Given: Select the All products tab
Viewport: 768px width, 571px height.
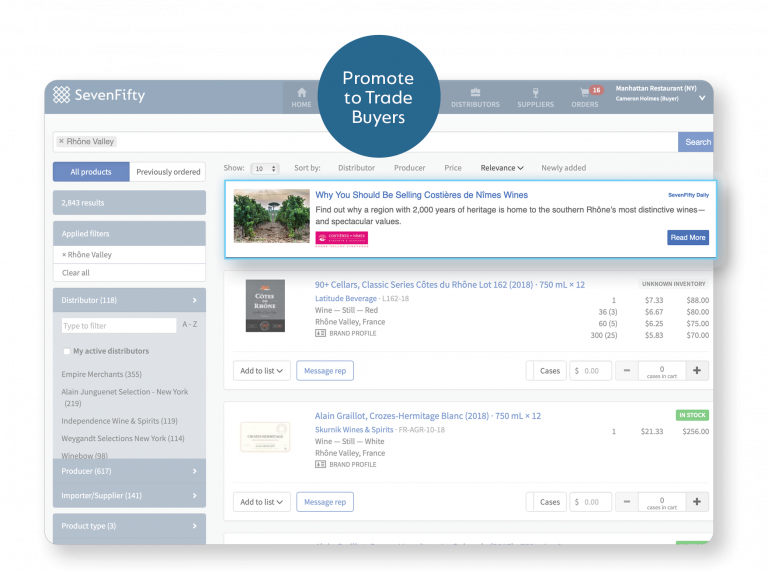Looking at the screenshot, I should (x=91, y=172).
